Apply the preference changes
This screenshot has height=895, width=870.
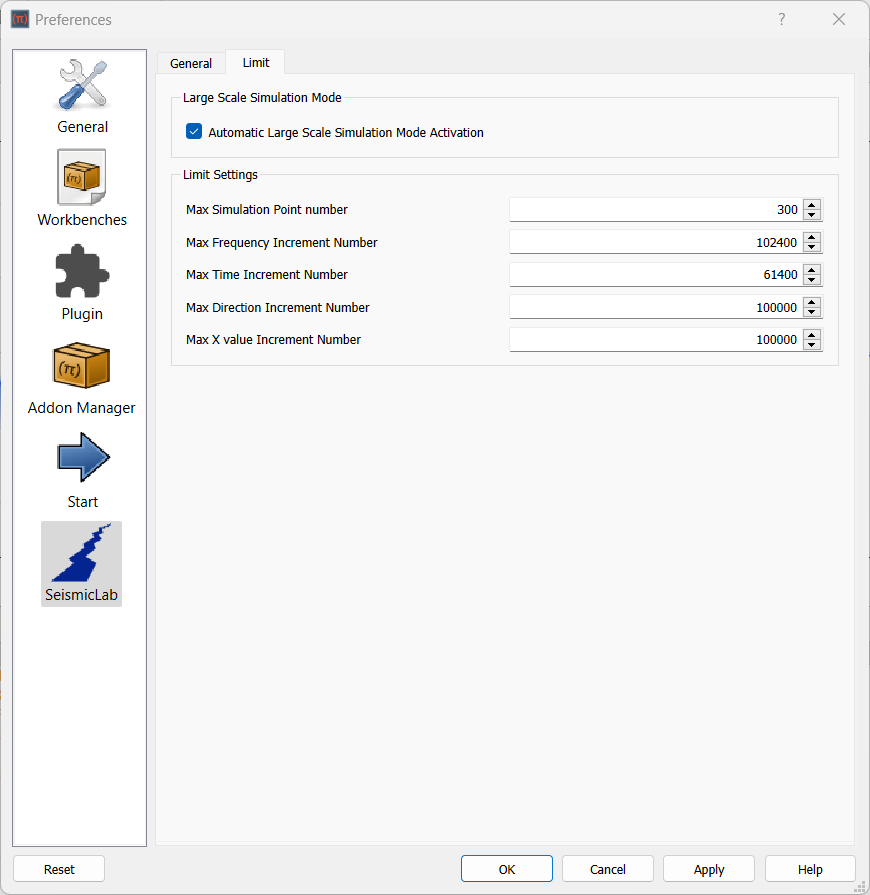708,868
